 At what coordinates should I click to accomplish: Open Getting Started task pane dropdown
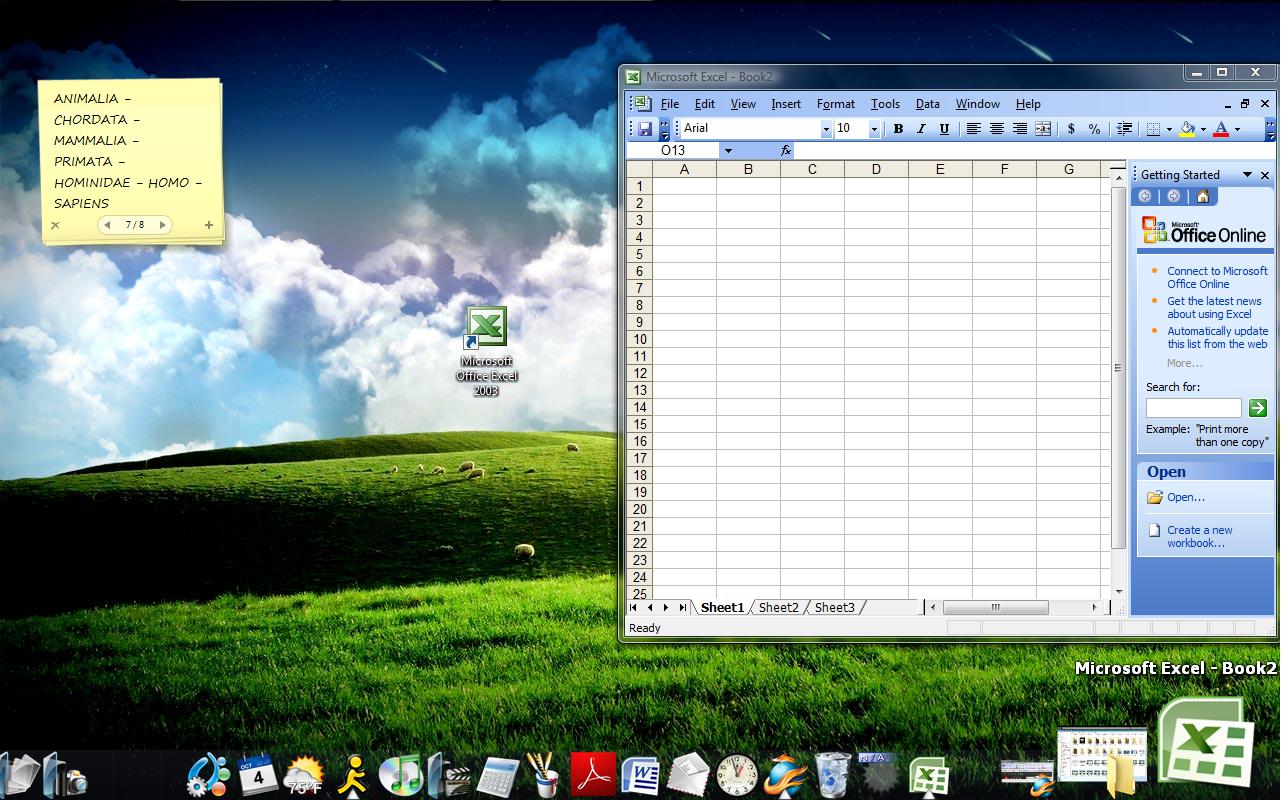(1247, 175)
